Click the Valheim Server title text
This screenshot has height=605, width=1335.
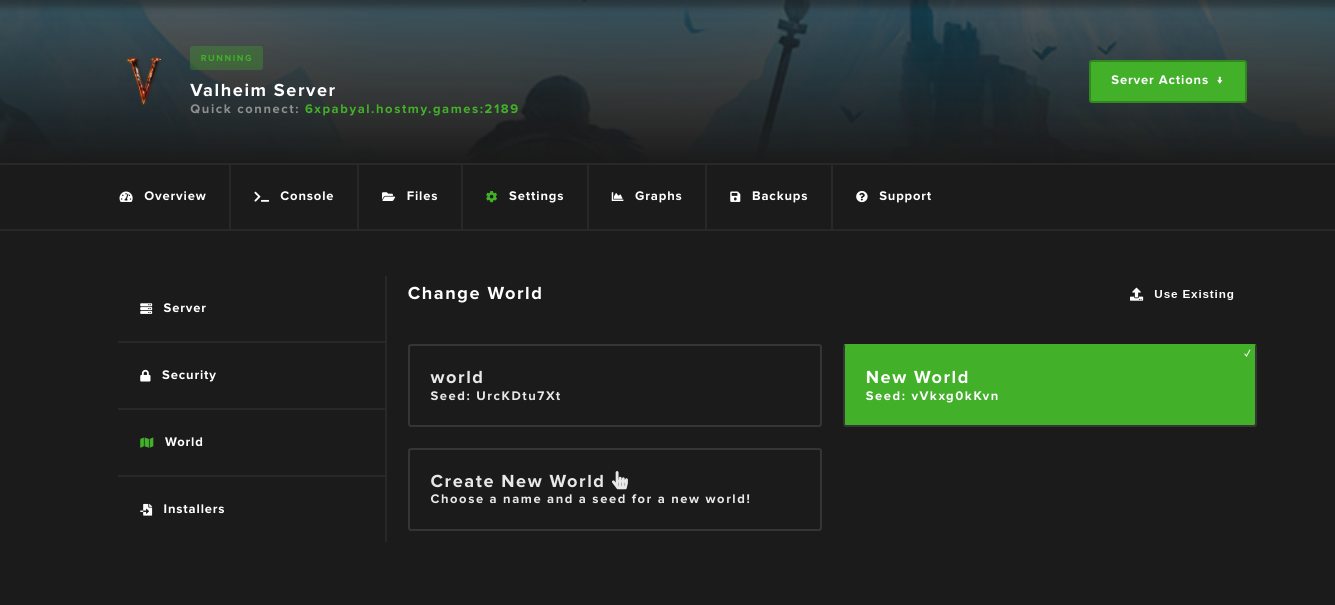click(x=263, y=90)
